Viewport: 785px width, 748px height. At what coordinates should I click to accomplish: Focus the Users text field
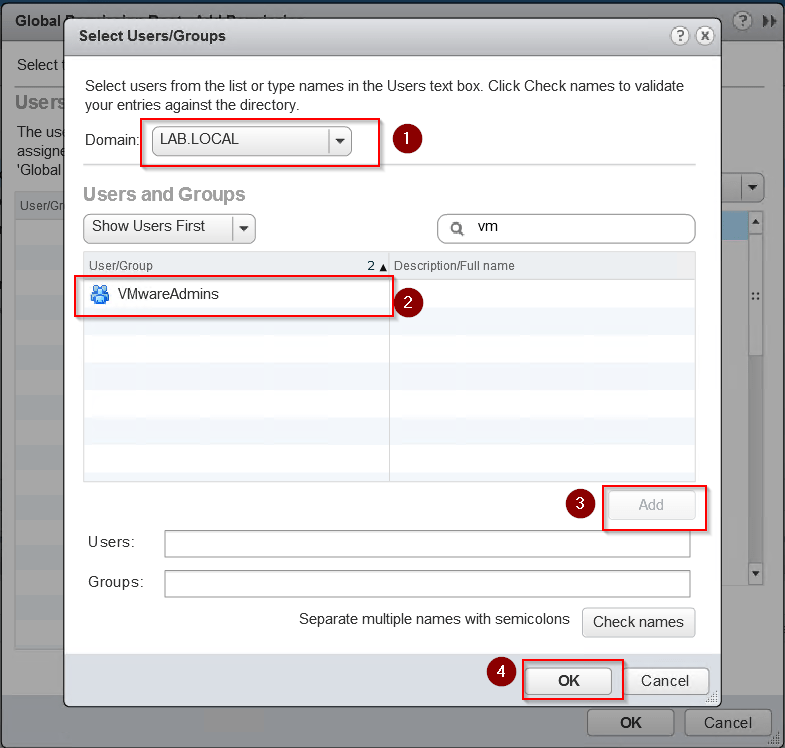coord(427,543)
